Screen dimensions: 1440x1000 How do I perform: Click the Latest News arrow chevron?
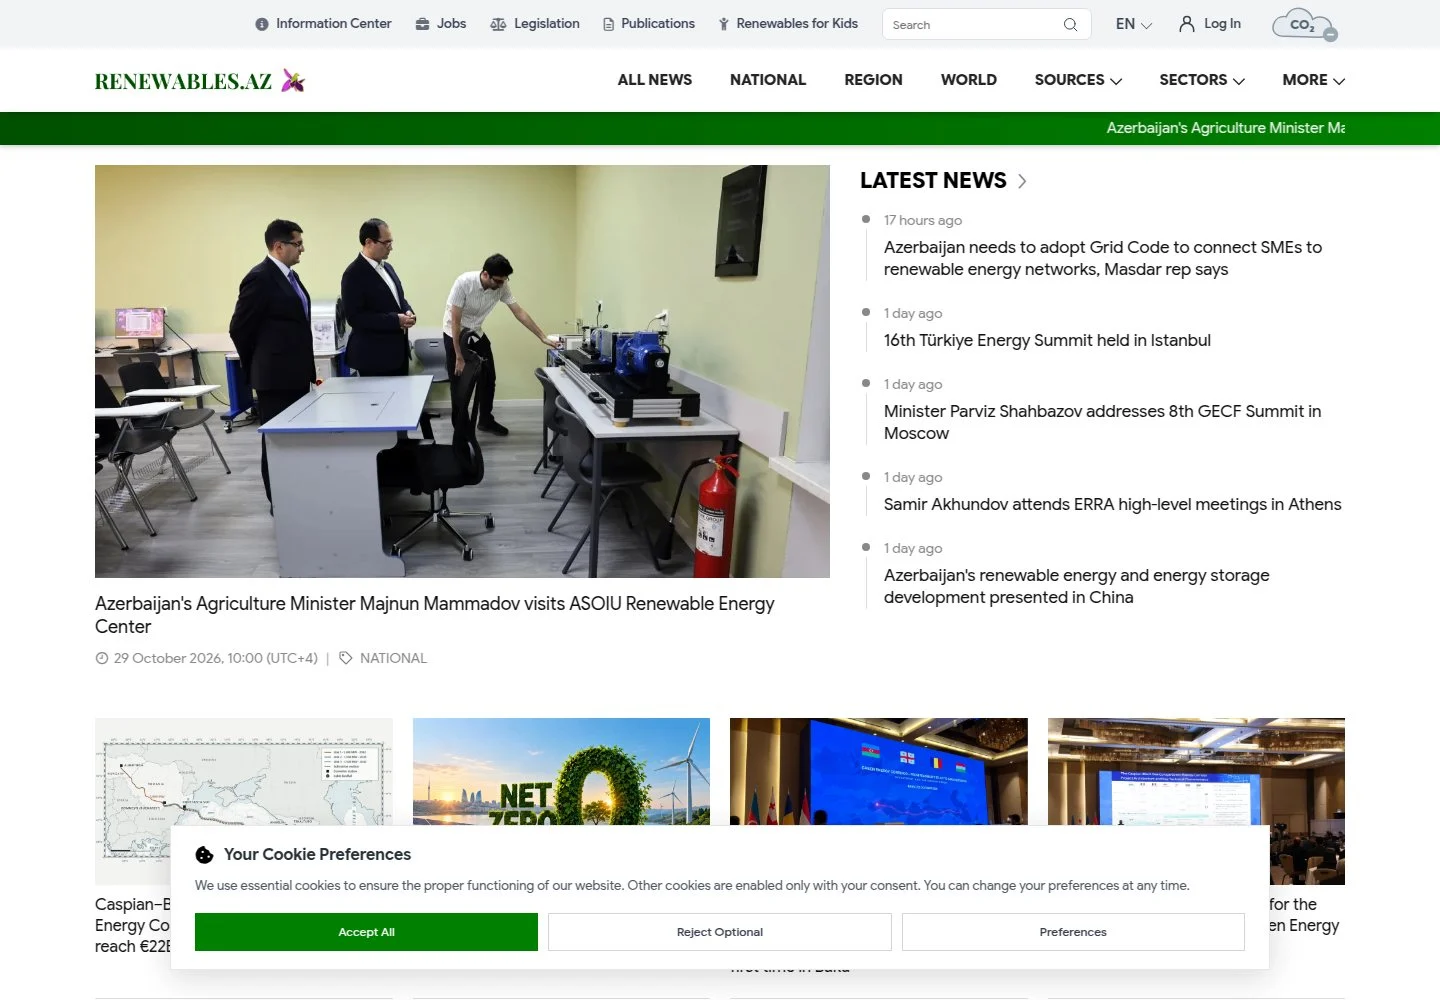[x=1022, y=181]
